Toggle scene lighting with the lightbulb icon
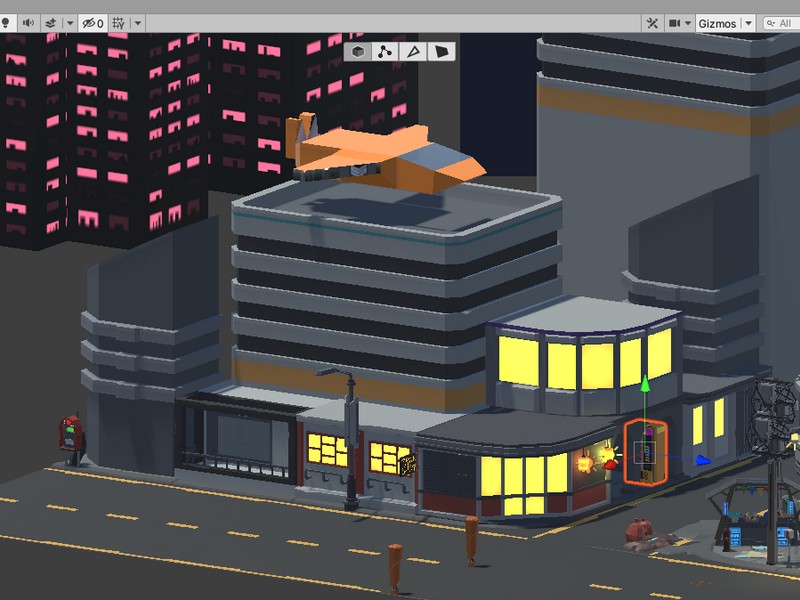This screenshot has width=800, height=600. [x=6, y=22]
